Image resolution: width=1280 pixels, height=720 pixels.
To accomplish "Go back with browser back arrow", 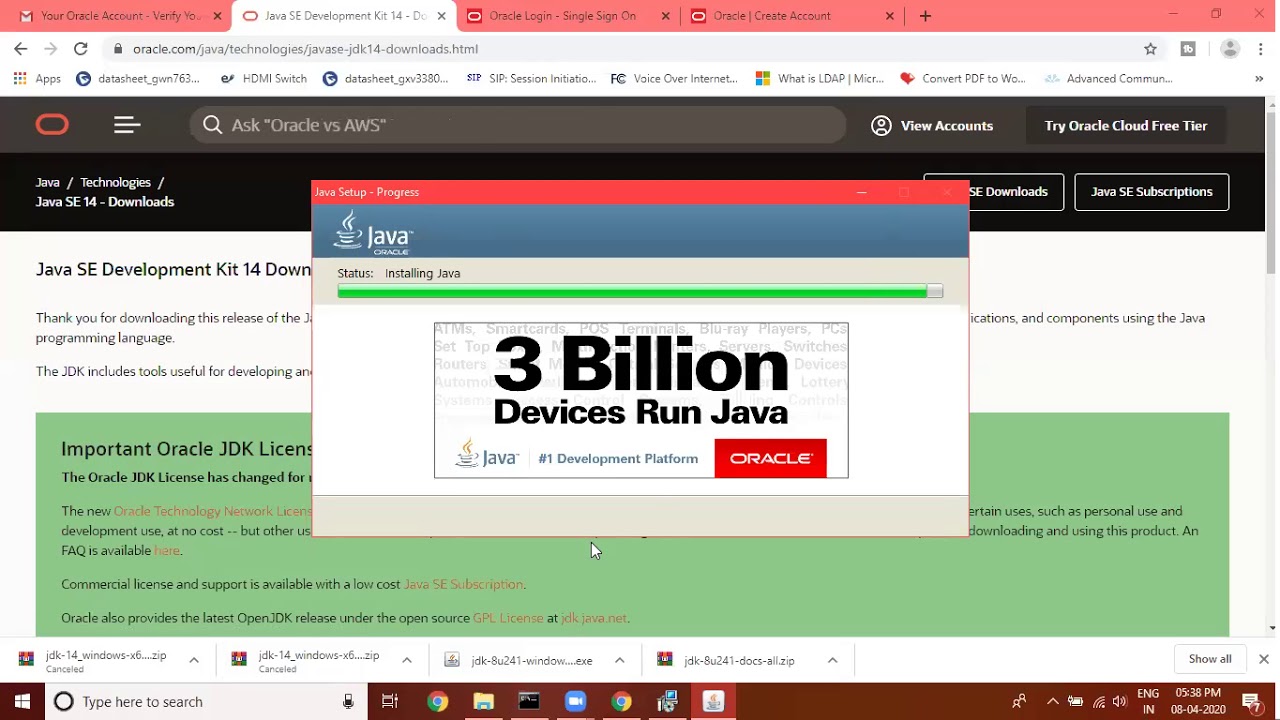I will 21,48.
